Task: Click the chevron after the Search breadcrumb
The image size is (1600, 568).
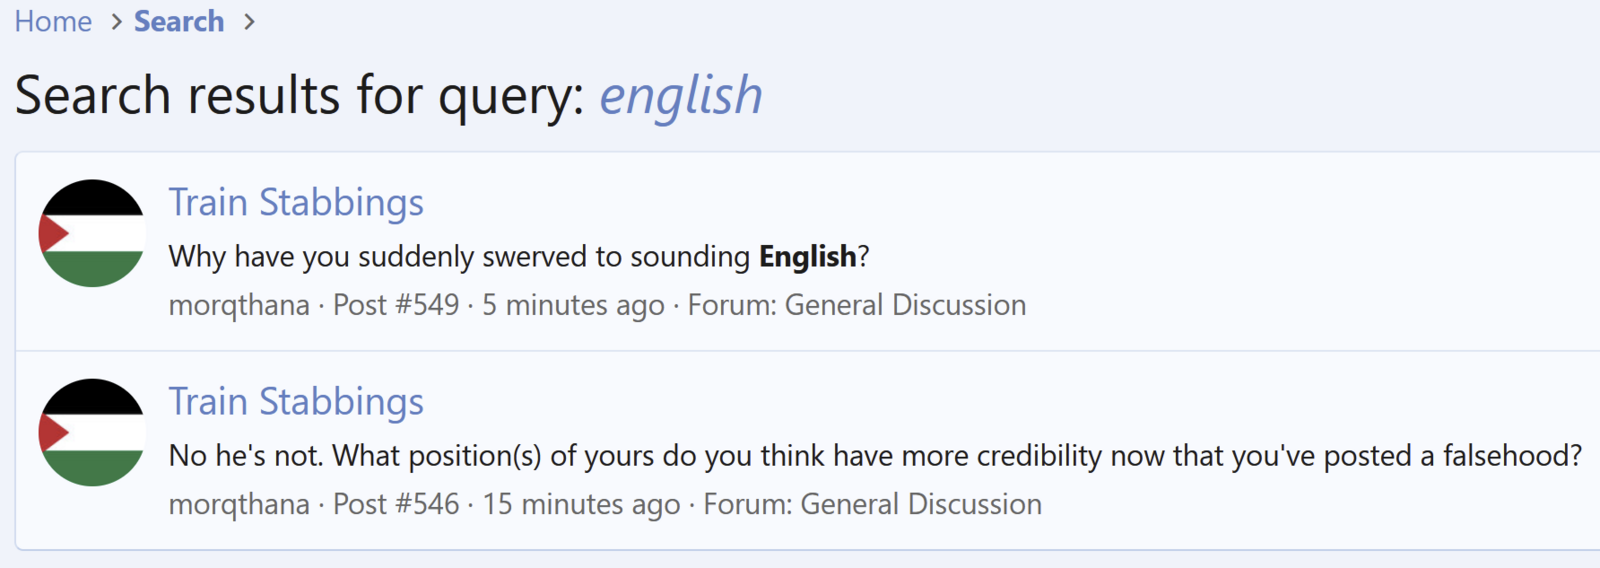Action: click(249, 22)
